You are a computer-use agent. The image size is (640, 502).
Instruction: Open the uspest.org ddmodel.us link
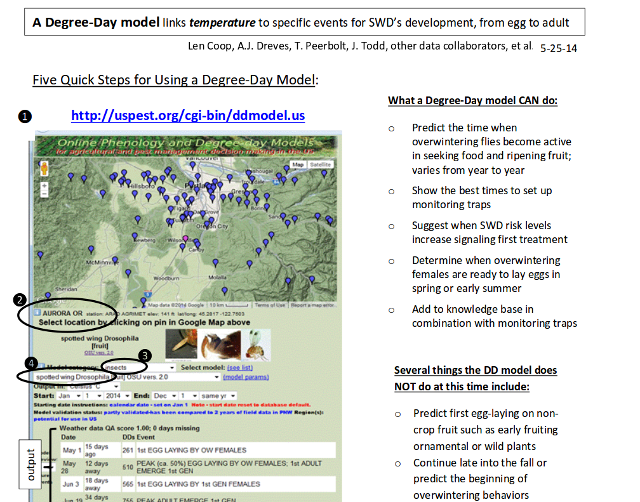[187, 116]
